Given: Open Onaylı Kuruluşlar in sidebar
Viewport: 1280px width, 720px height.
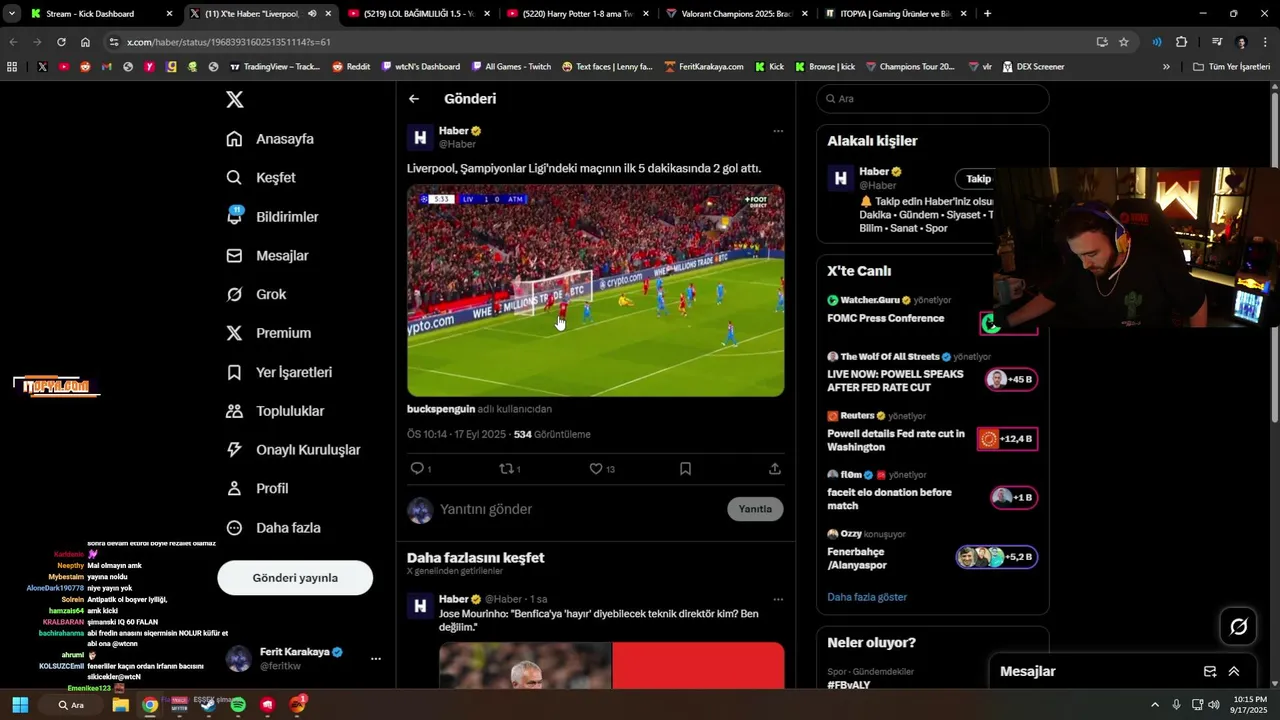Looking at the screenshot, I should (293, 450).
